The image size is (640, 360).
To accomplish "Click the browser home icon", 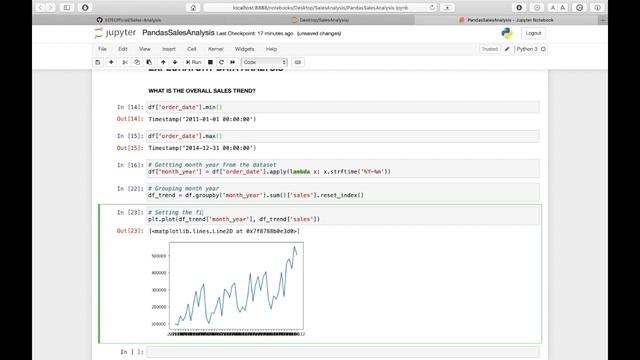I will point(193,7).
